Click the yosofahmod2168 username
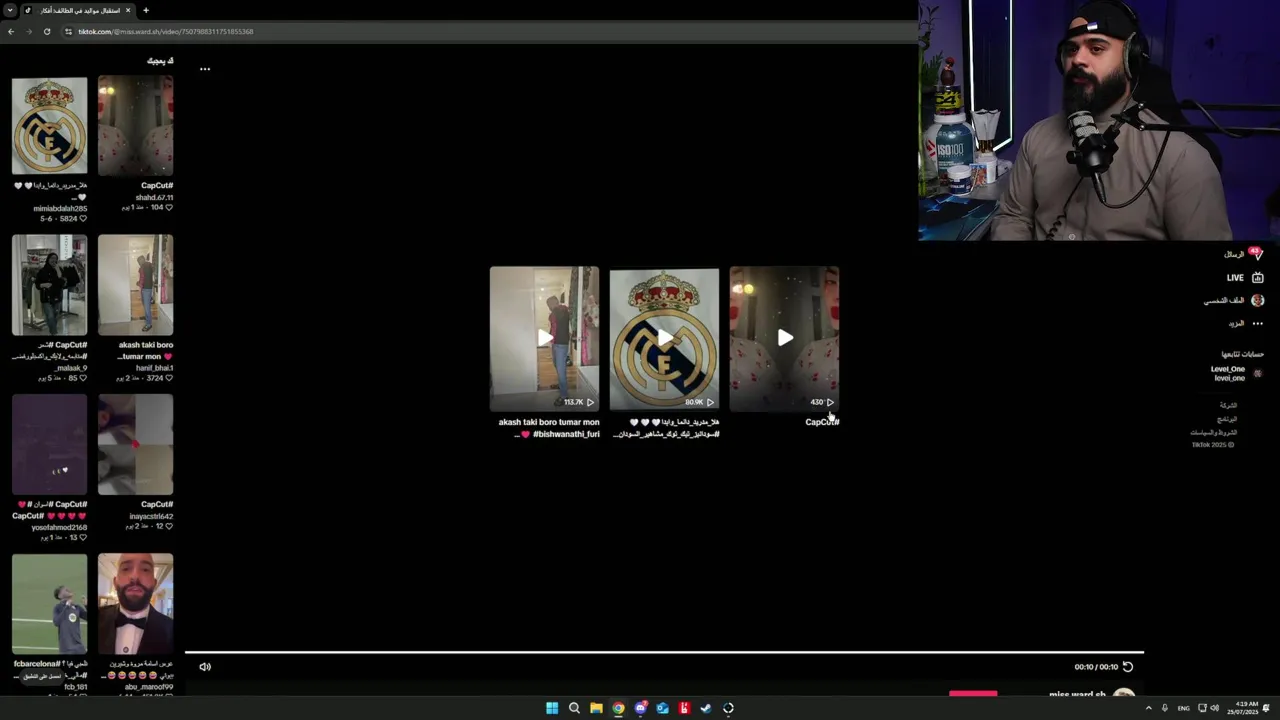The width and height of the screenshot is (1280, 720). (x=59, y=527)
